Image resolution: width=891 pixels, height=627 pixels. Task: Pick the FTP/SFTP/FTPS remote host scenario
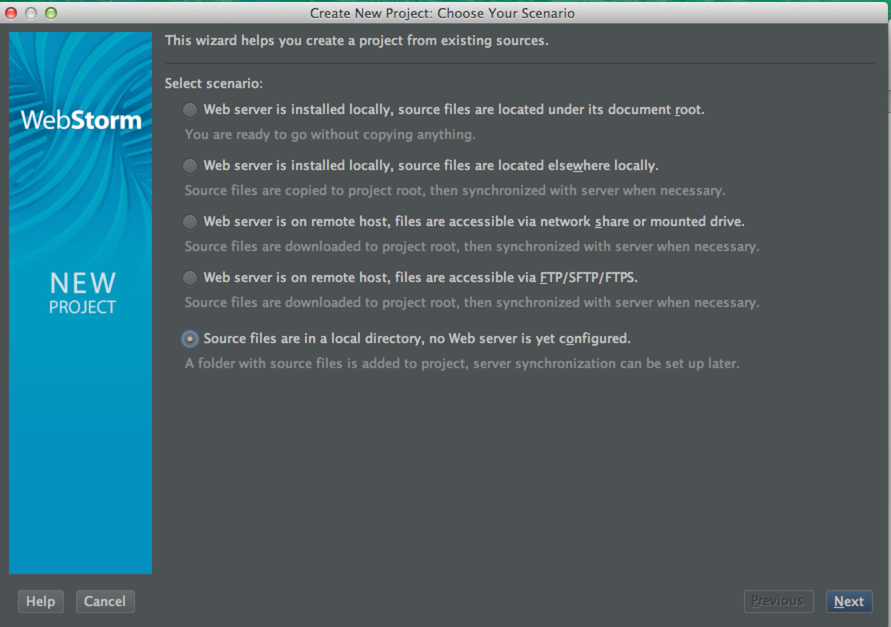click(190, 278)
